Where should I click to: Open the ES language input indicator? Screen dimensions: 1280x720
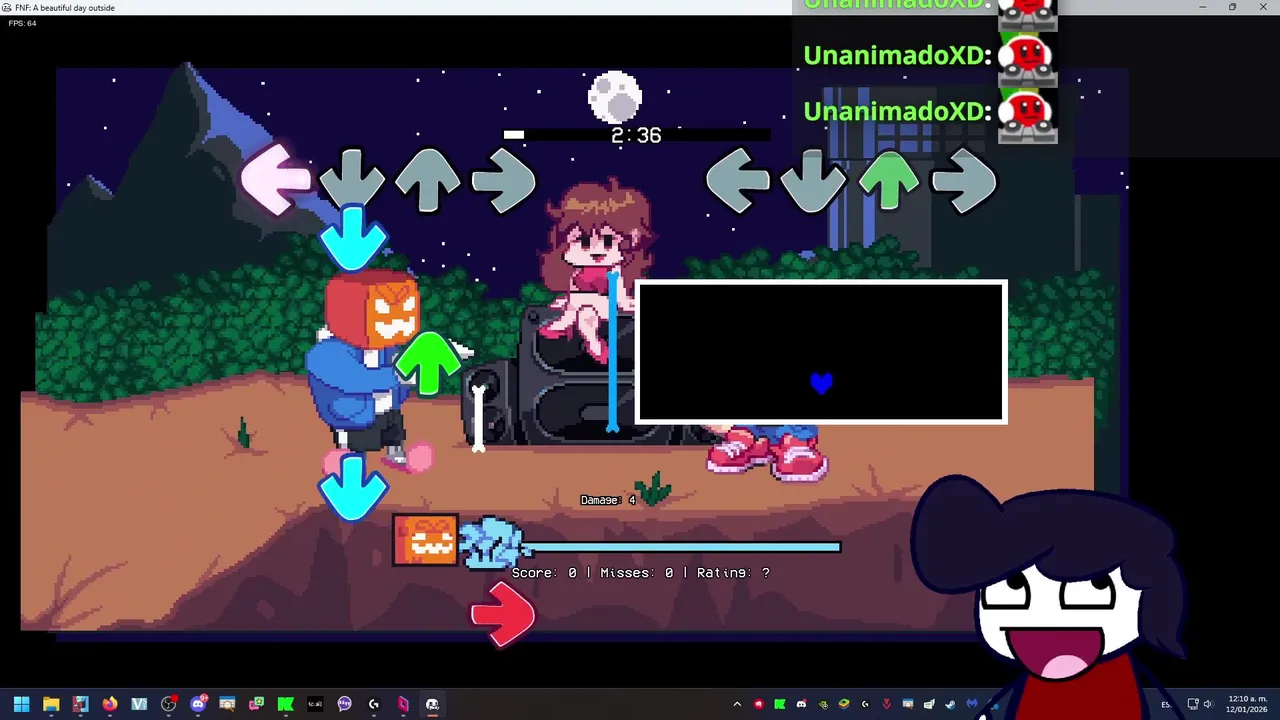(x=1166, y=705)
